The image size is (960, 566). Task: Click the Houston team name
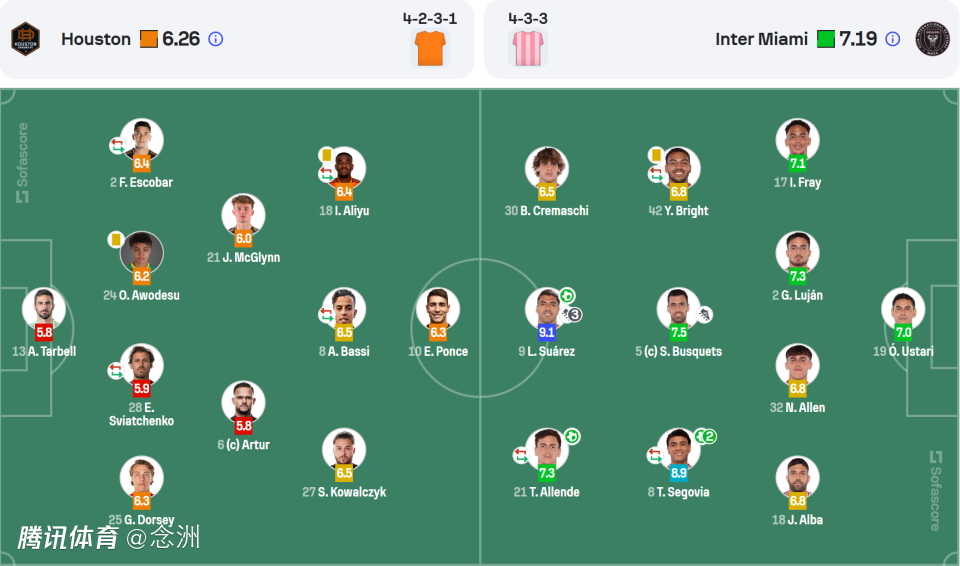[96, 39]
